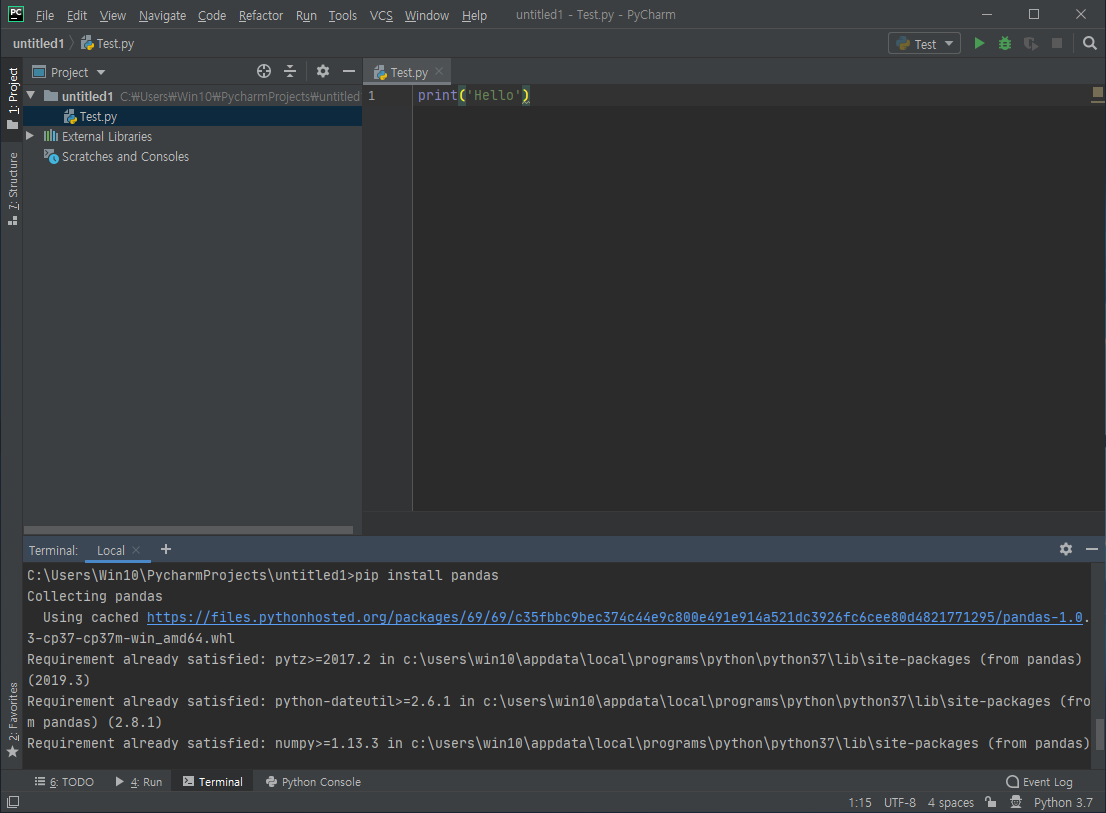Open the View menu
Image resolution: width=1106 pixels, height=813 pixels.
[x=112, y=15]
